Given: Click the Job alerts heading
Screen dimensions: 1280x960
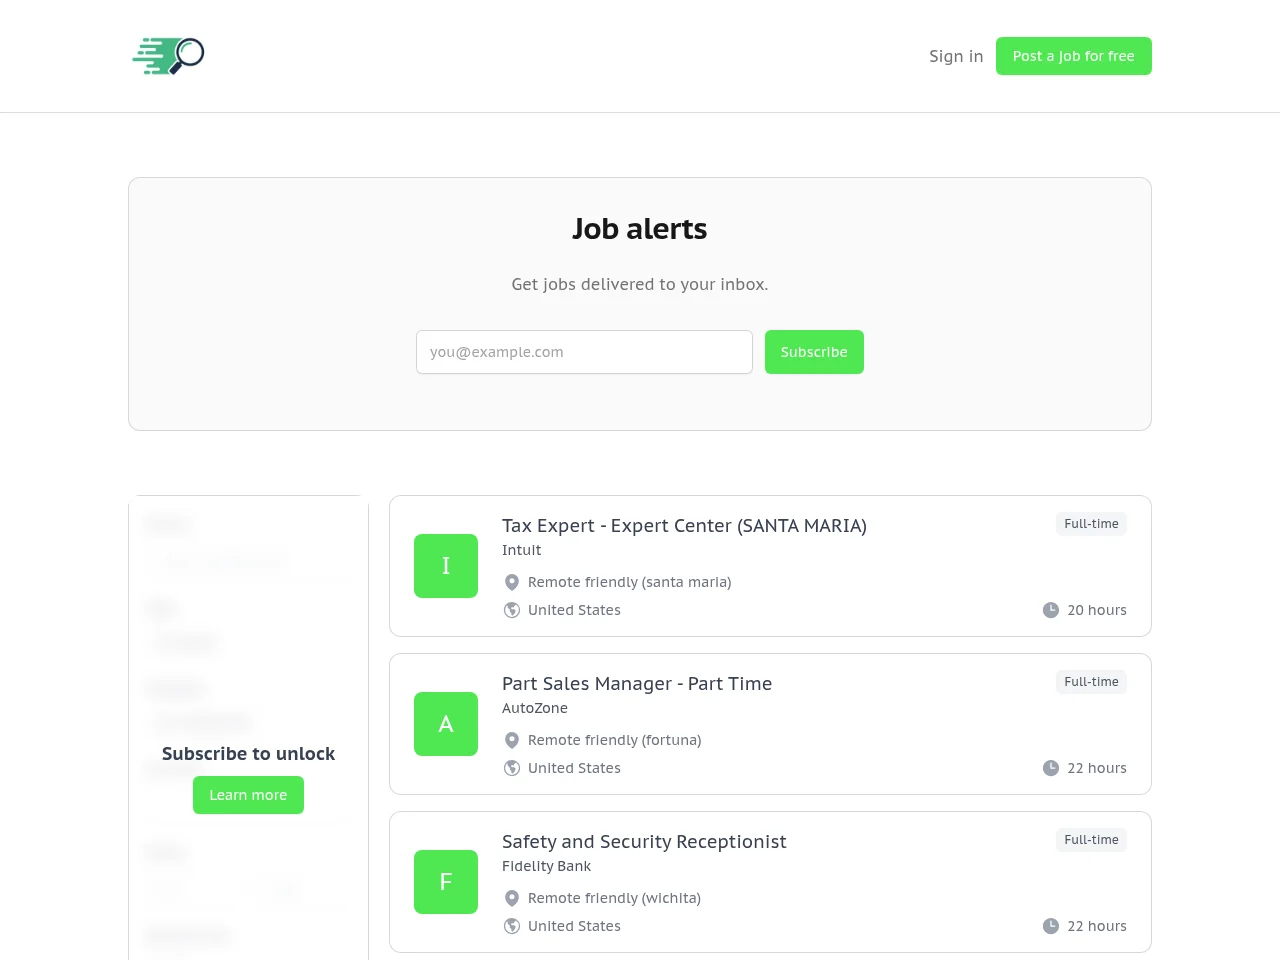Looking at the screenshot, I should (640, 229).
